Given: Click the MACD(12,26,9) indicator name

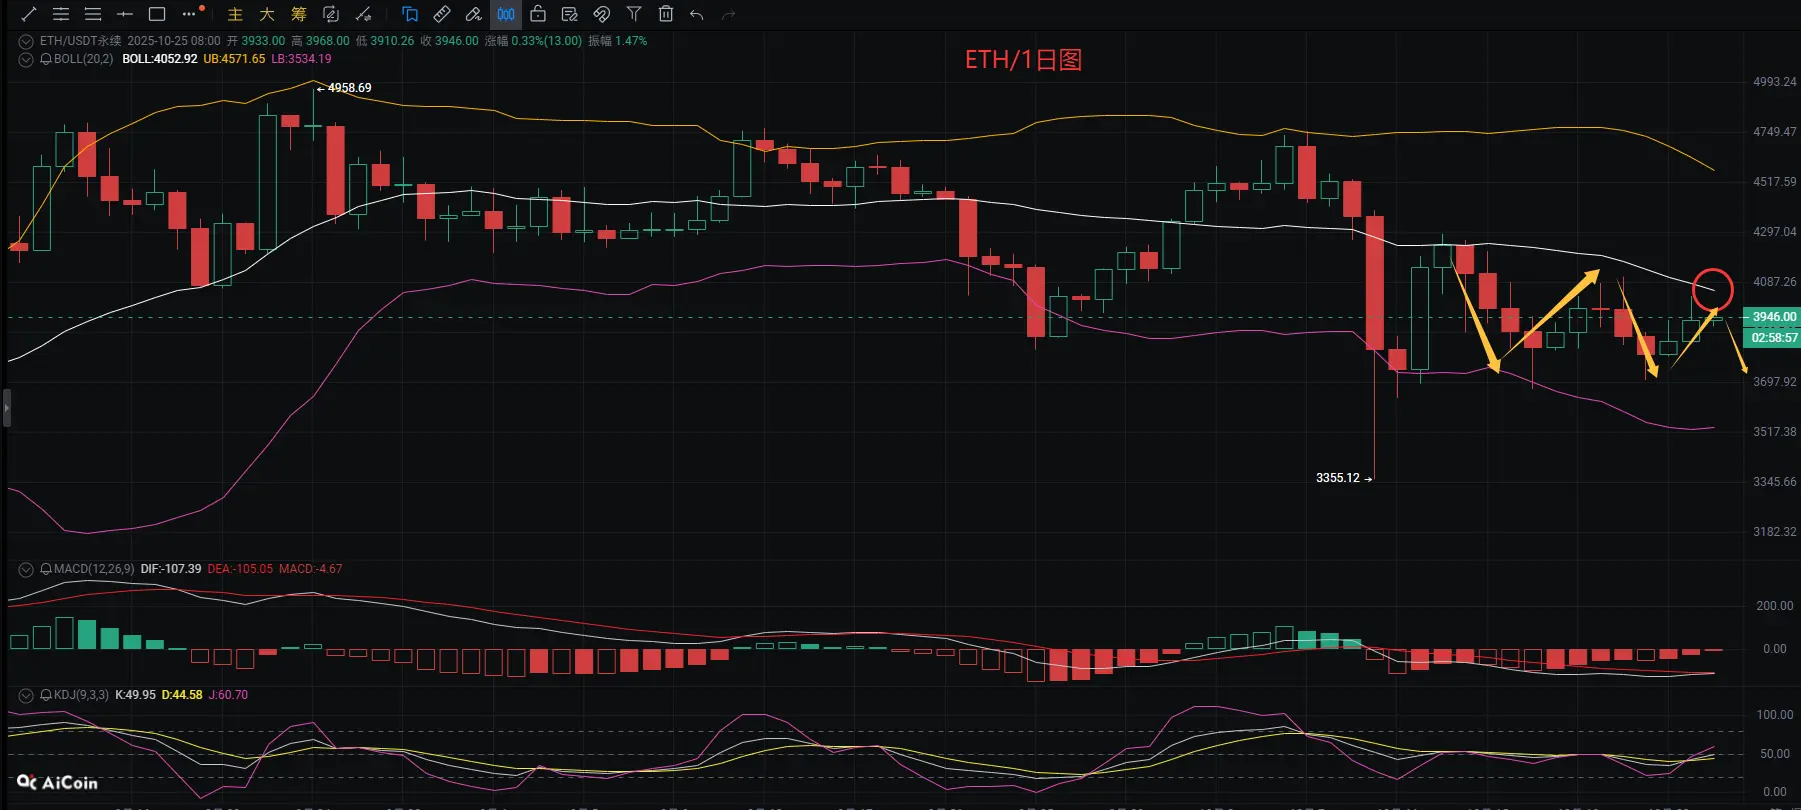Looking at the screenshot, I should point(94,569).
